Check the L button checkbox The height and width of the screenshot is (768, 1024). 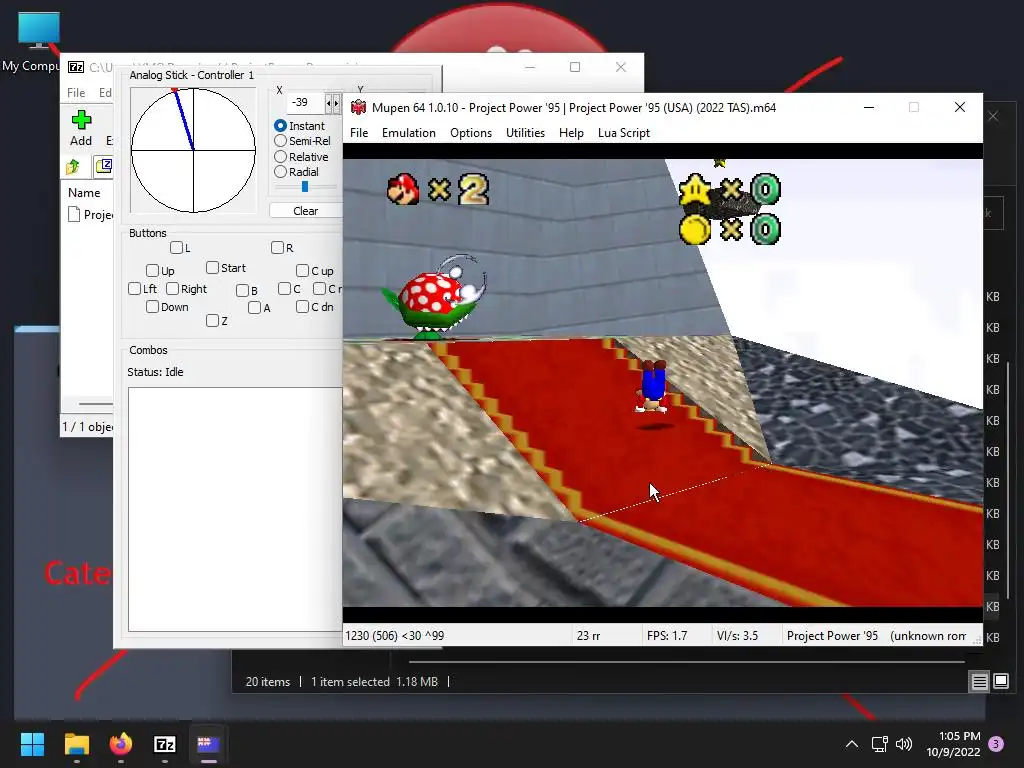point(176,248)
